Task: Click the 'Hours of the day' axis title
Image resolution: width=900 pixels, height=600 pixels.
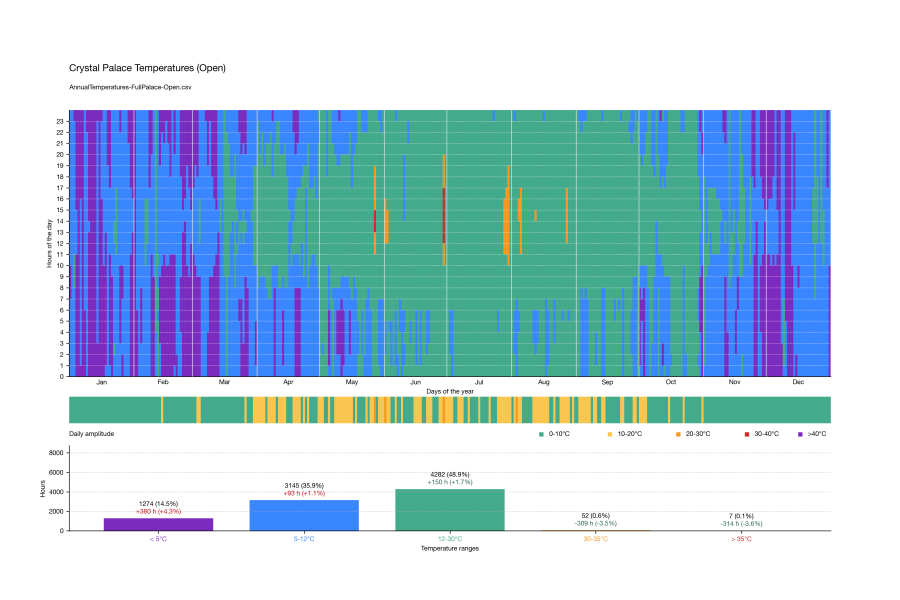Action: pyautogui.click(x=49, y=243)
